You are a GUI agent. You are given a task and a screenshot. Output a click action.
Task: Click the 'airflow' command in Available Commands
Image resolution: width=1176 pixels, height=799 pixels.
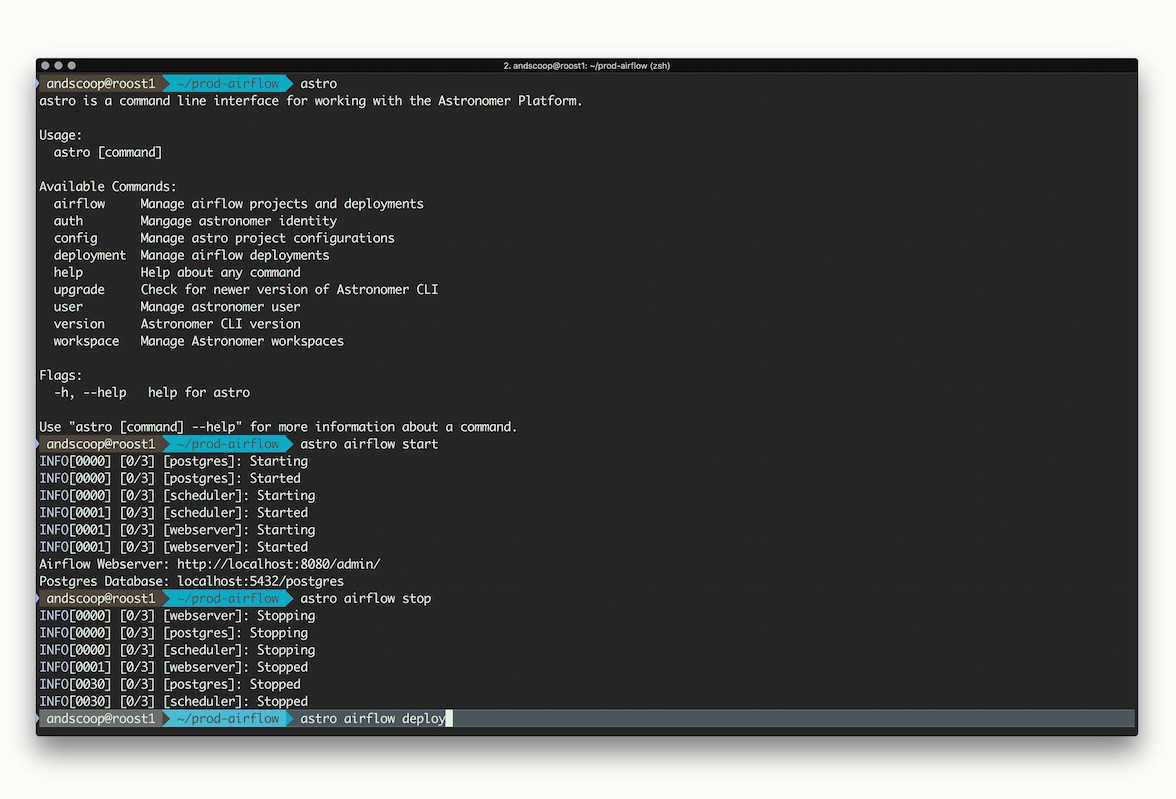tap(80, 204)
